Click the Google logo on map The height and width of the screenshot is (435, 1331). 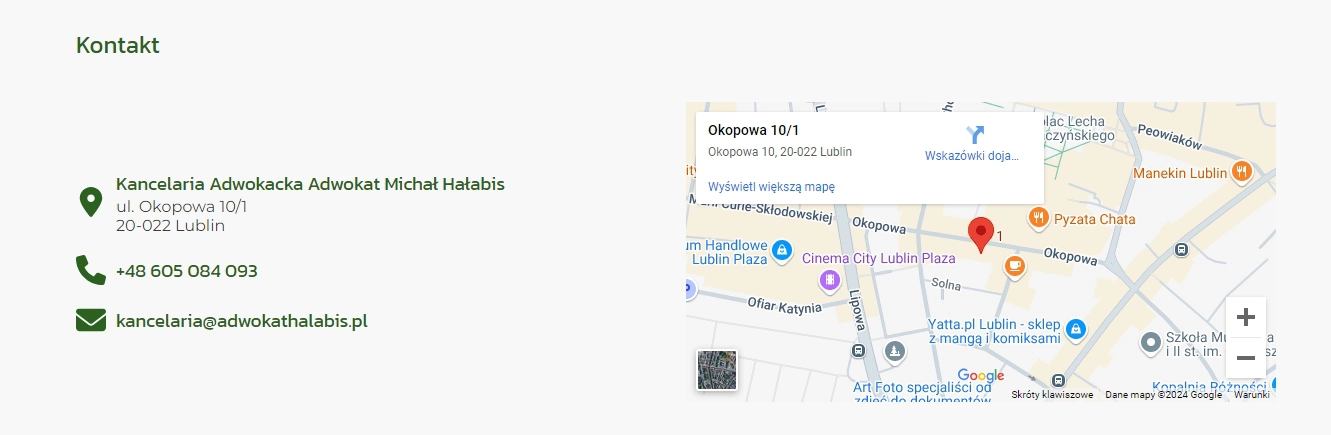981,376
